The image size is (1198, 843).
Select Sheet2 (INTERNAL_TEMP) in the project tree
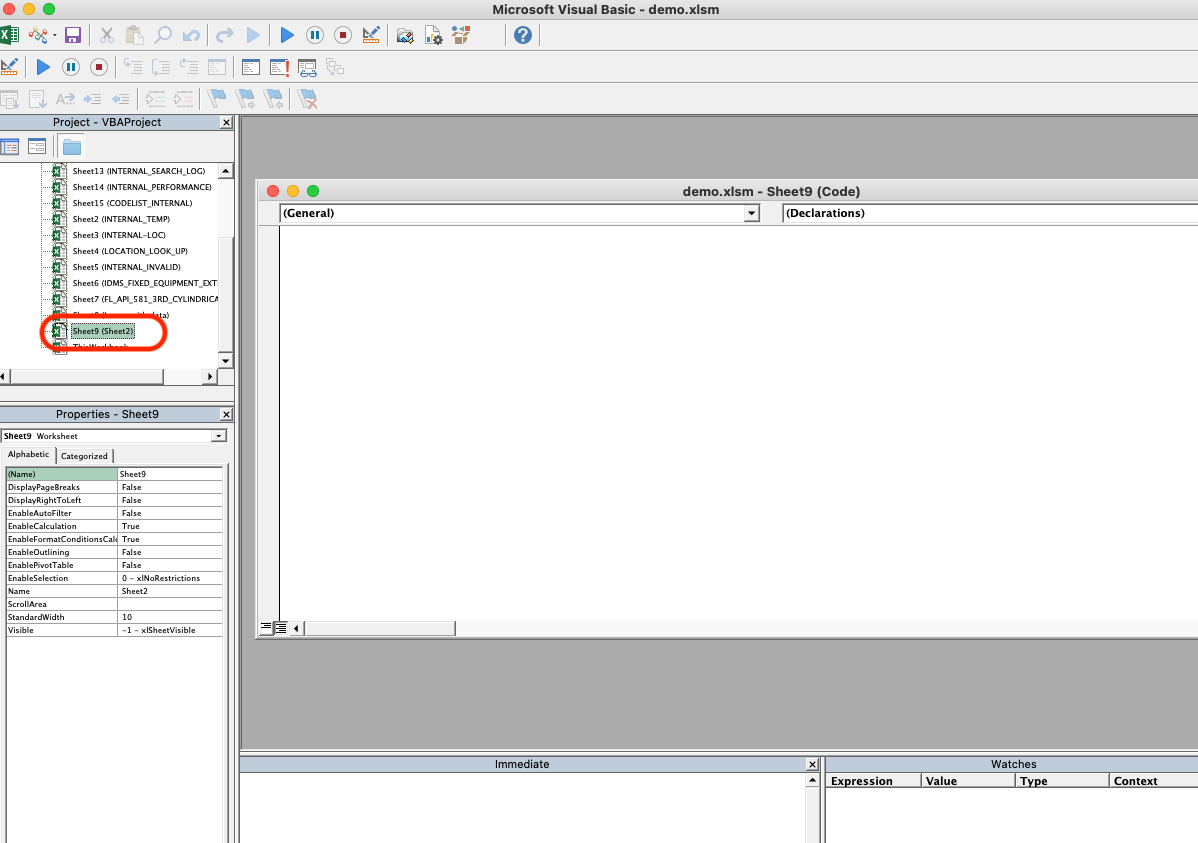[x=121, y=219]
